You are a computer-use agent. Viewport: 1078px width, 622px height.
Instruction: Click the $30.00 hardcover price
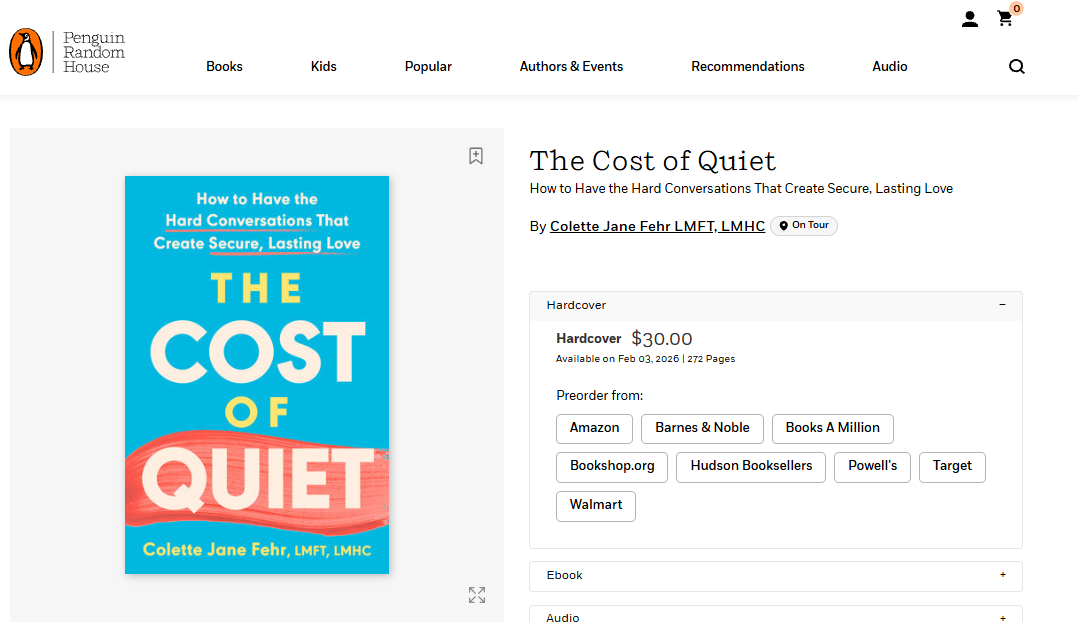(x=662, y=339)
